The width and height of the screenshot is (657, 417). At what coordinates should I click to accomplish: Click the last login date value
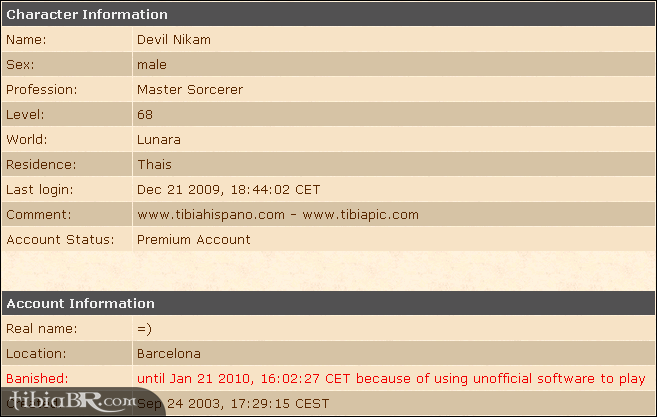point(228,190)
